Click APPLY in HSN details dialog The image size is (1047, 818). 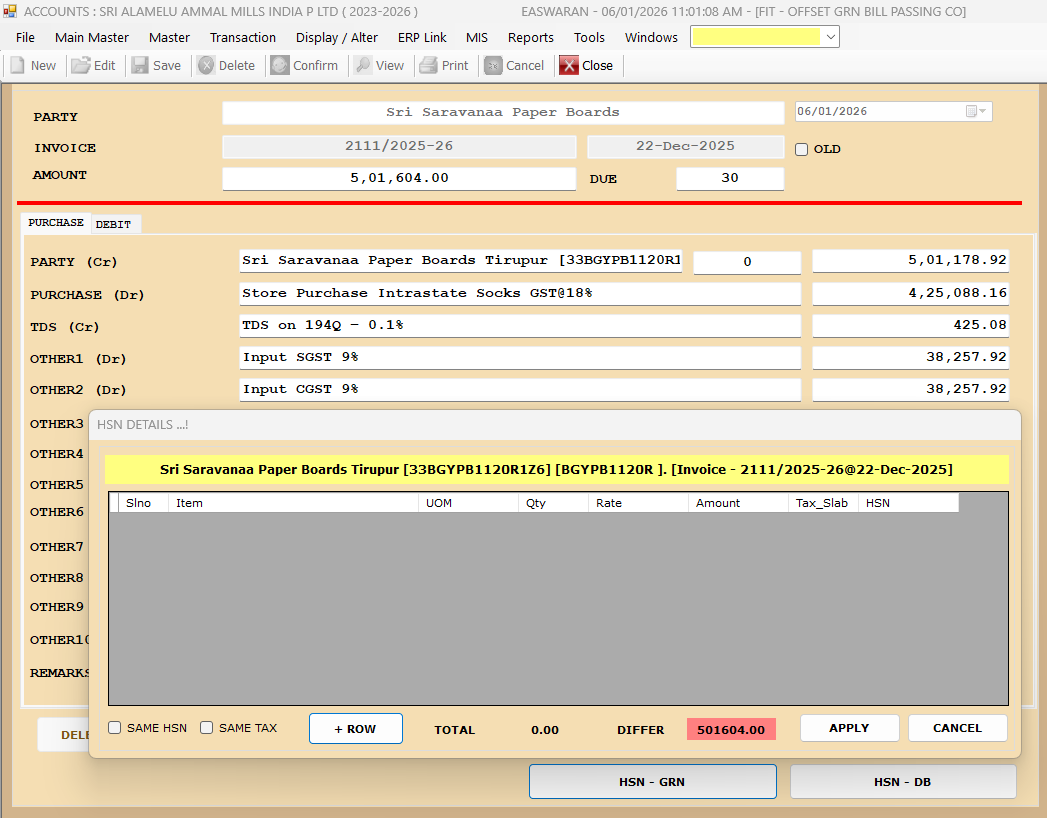[849, 728]
